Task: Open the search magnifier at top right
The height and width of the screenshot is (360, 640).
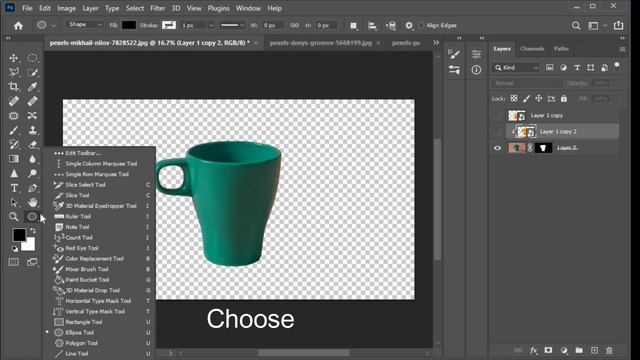Action: (576, 26)
